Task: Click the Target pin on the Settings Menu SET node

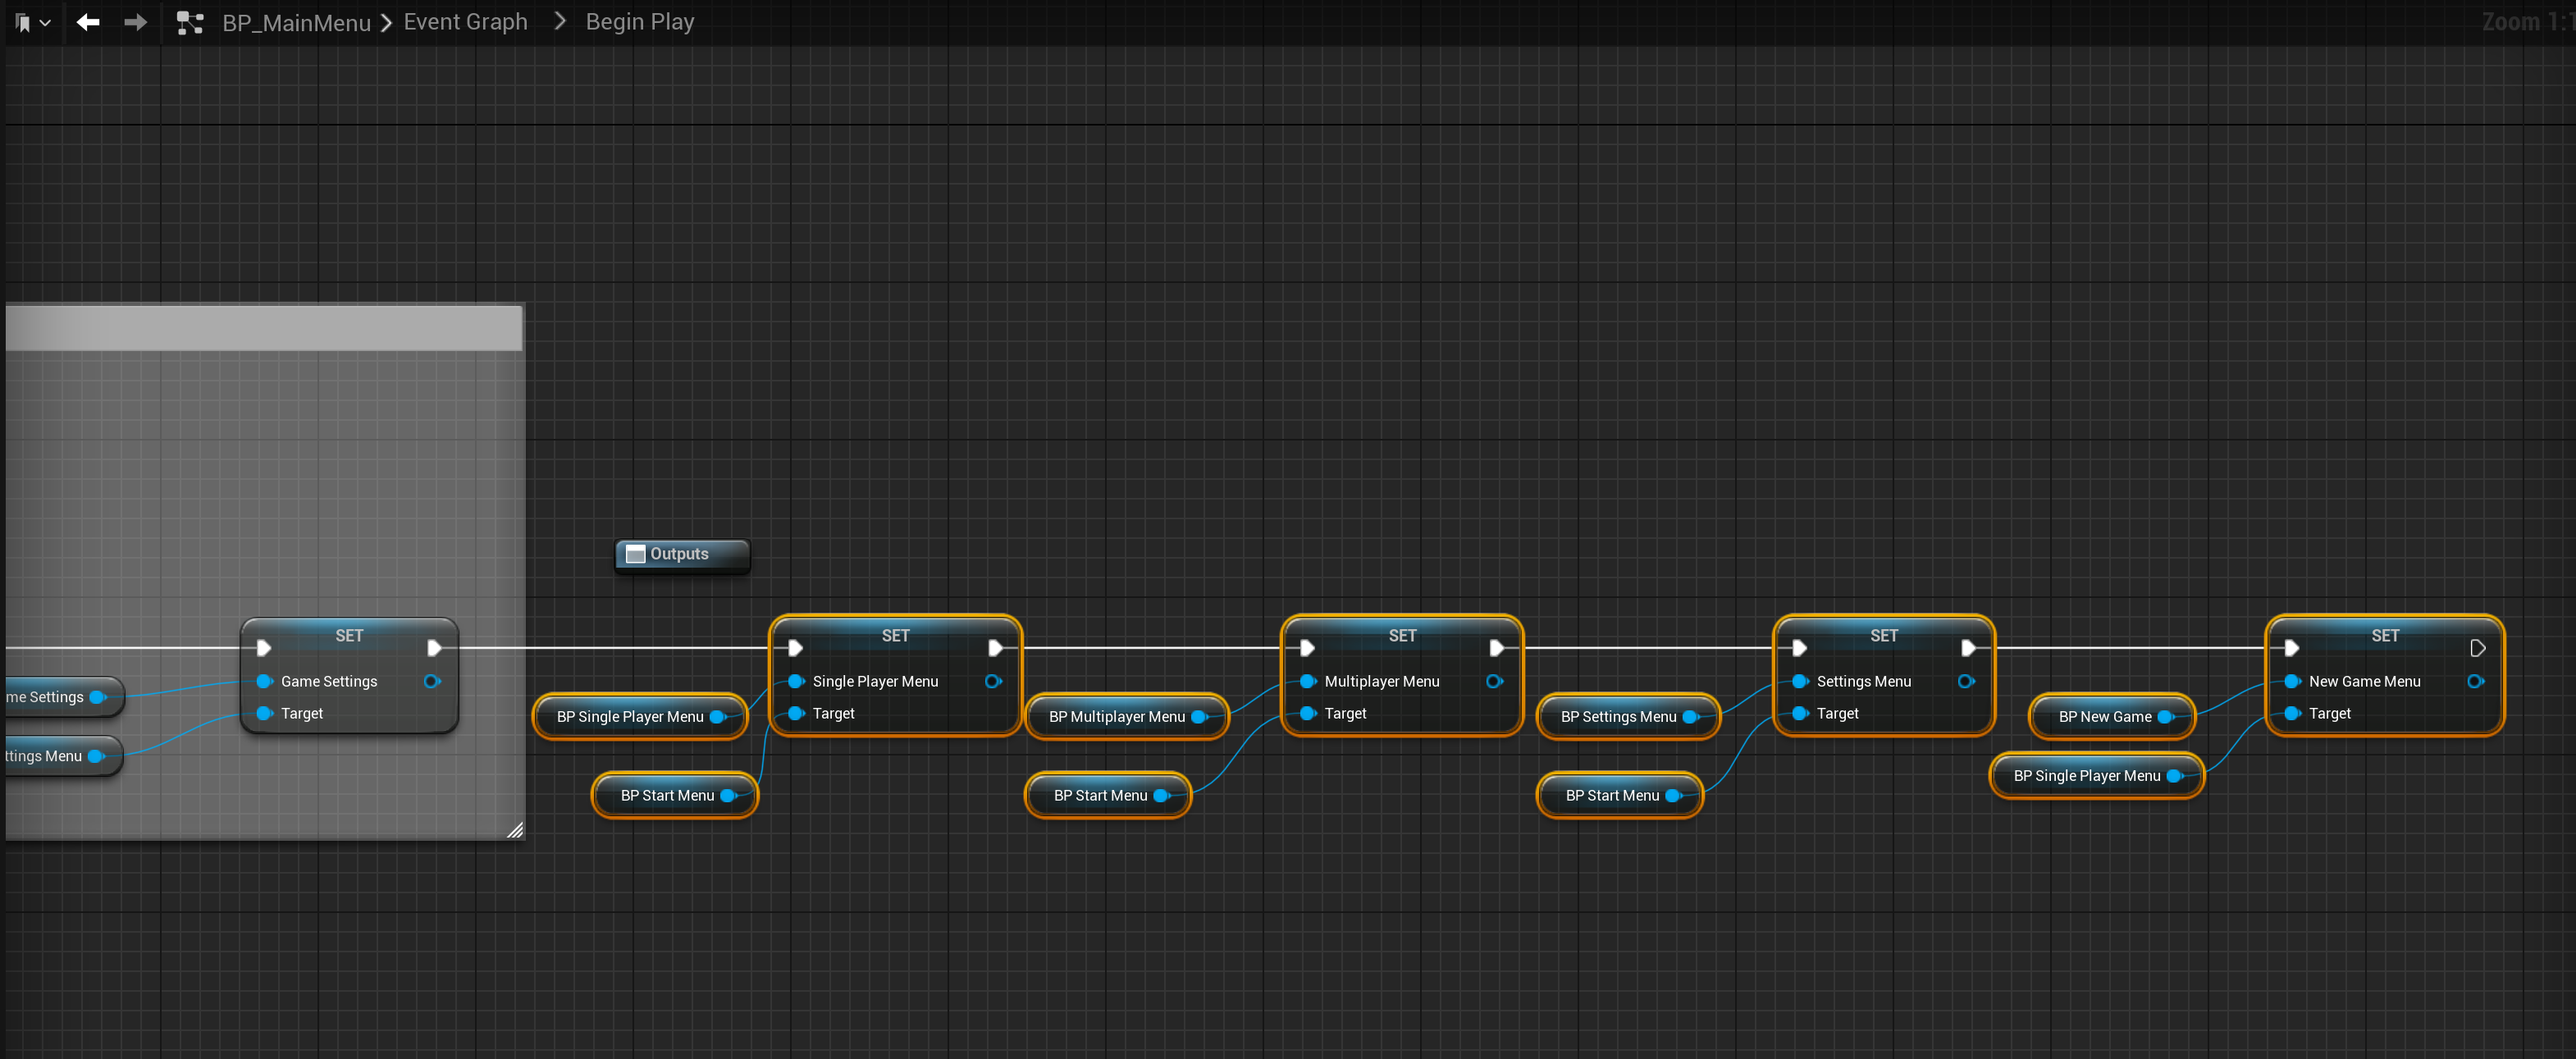Action: (1800, 713)
